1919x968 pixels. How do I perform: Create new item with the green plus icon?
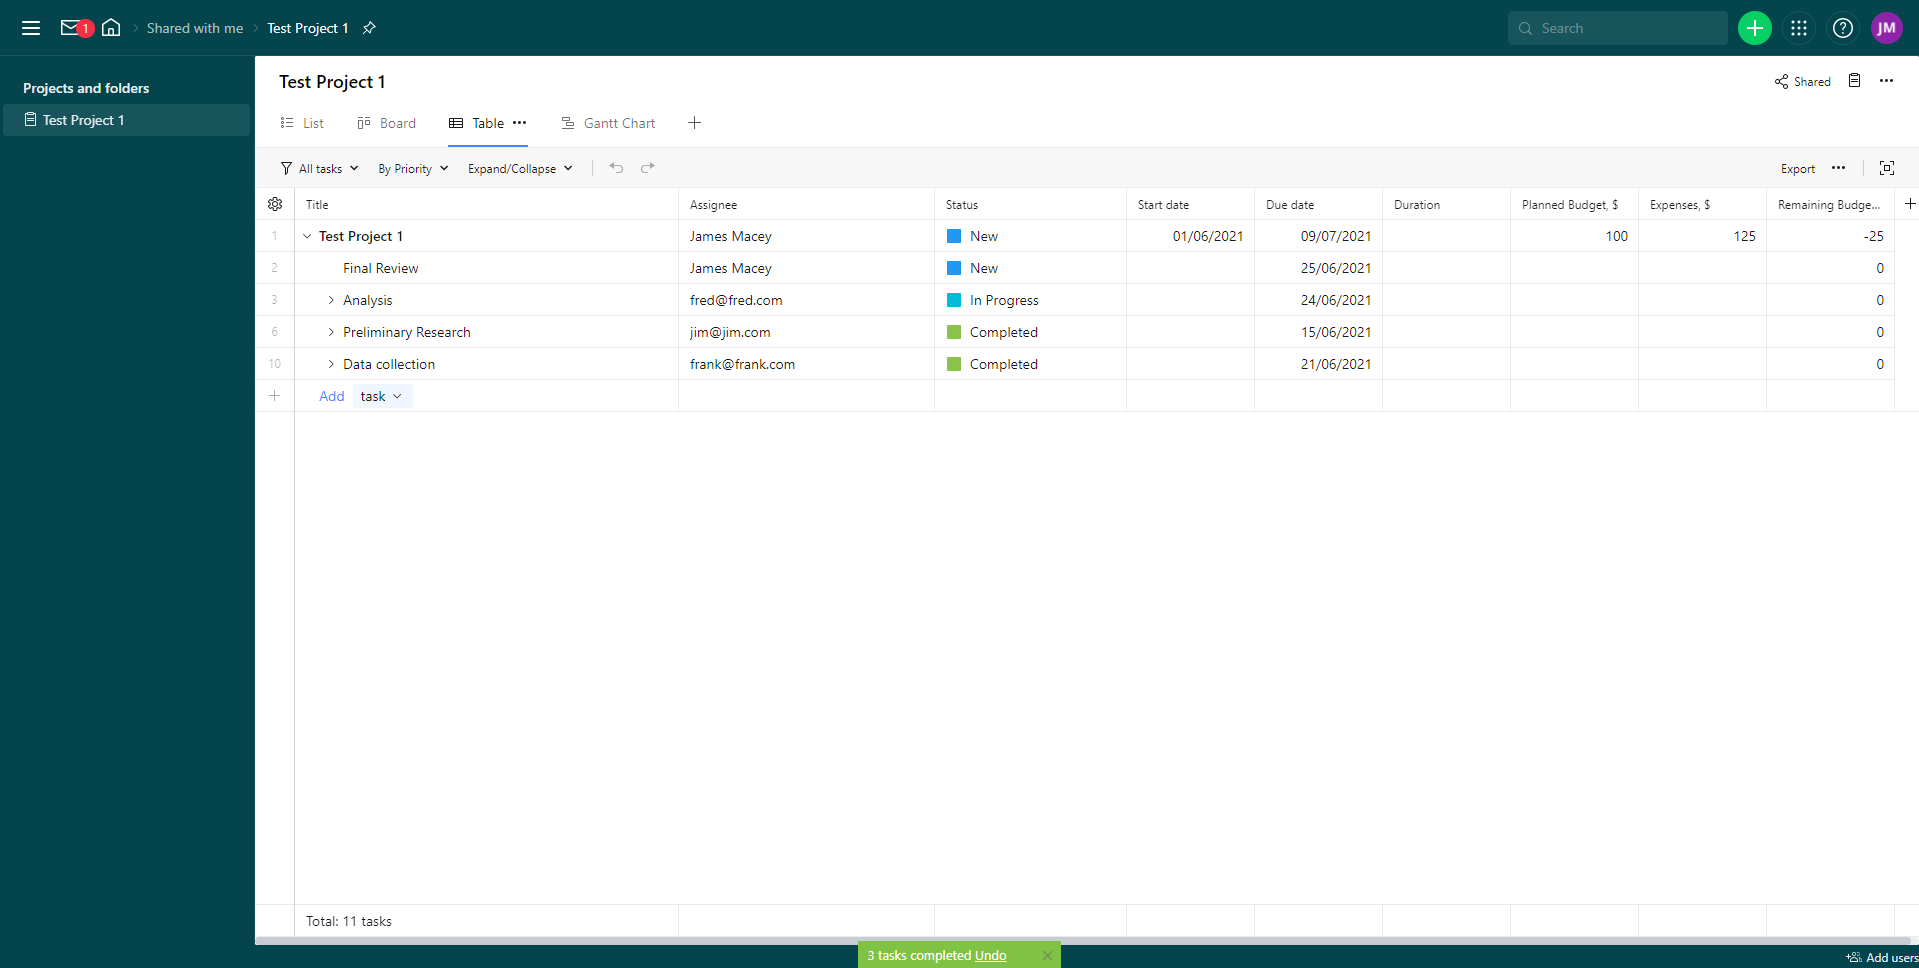coord(1754,28)
